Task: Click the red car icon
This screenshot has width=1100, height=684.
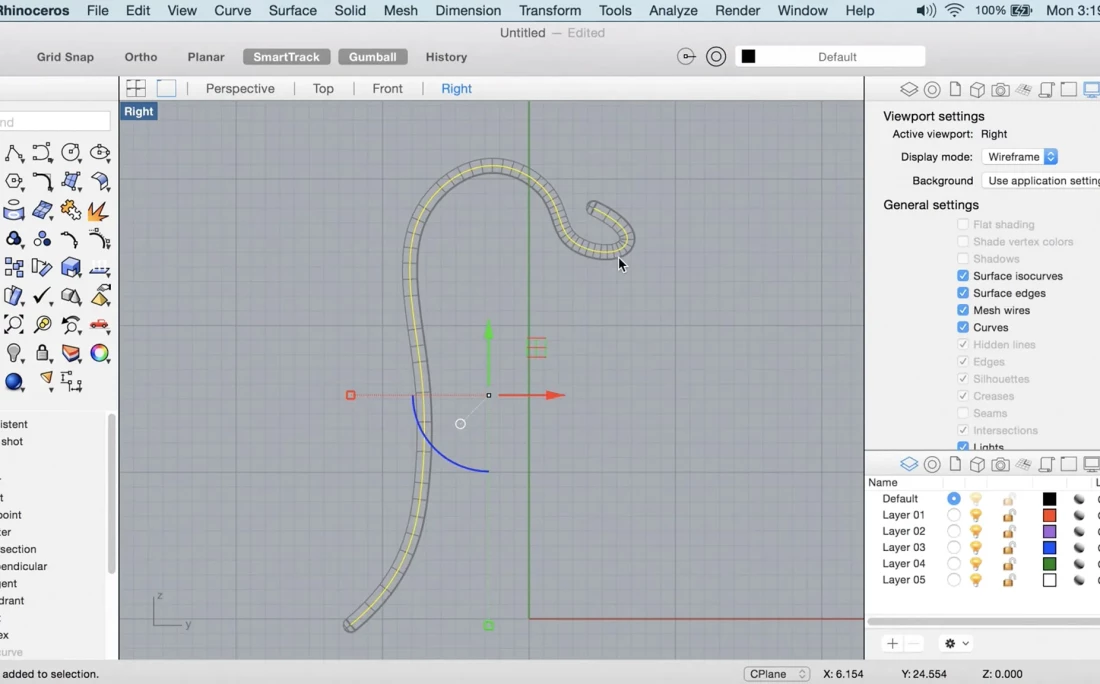Action: 100,324
